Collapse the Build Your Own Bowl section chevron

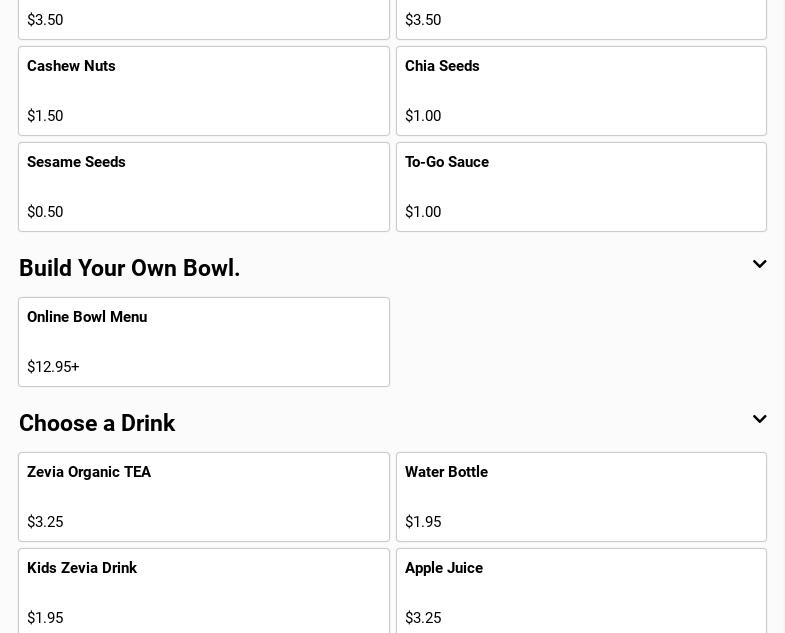click(x=759, y=265)
